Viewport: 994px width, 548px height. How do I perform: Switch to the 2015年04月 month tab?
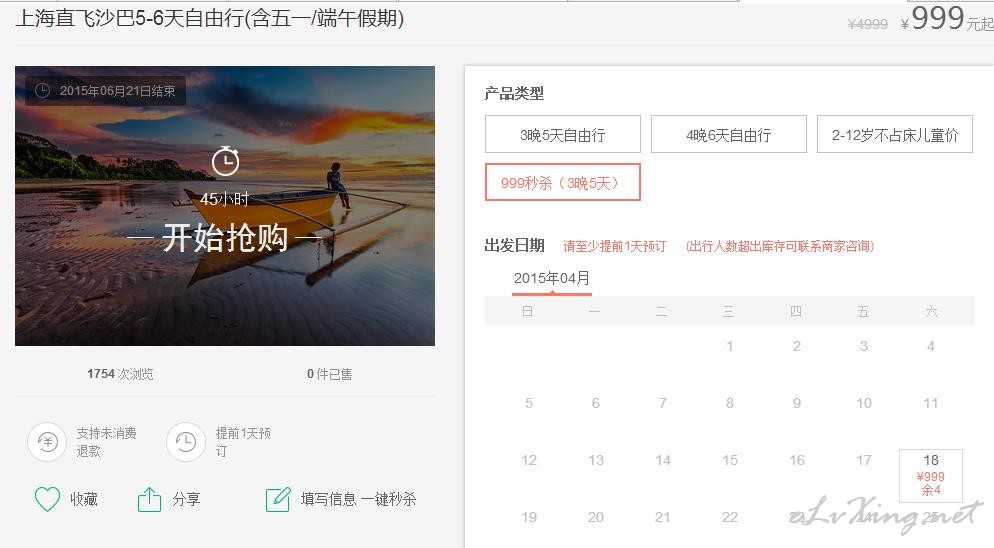click(x=552, y=278)
